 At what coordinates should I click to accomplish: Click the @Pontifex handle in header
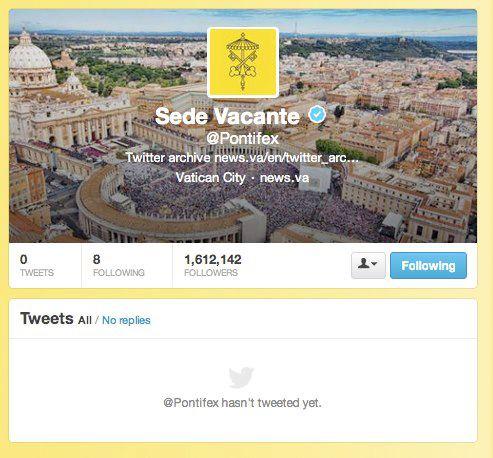click(242, 138)
